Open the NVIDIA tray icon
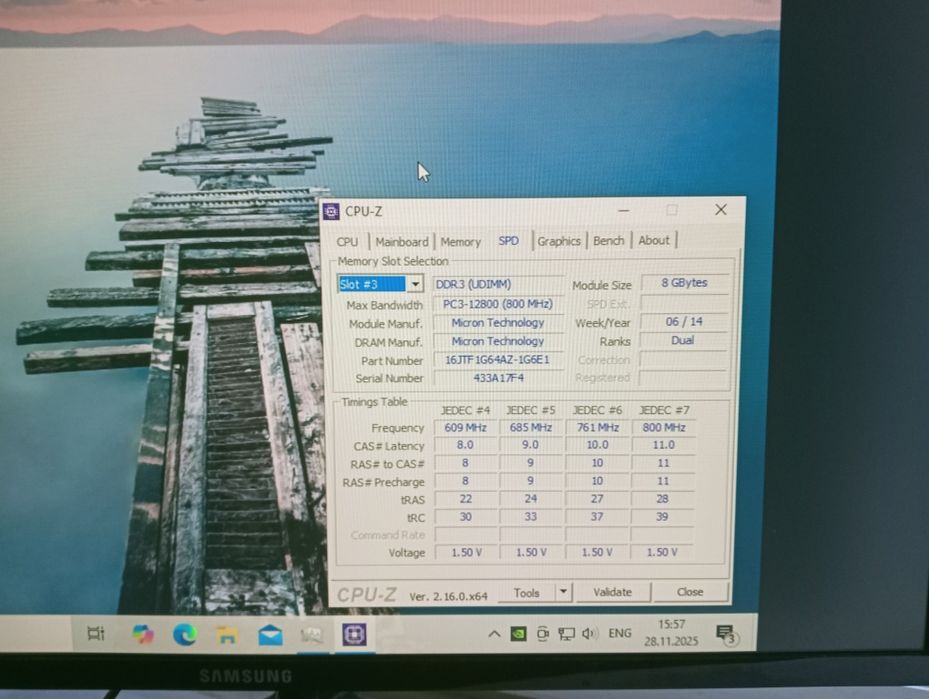Image resolution: width=929 pixels, height=699 pixels. coord(518,634)
